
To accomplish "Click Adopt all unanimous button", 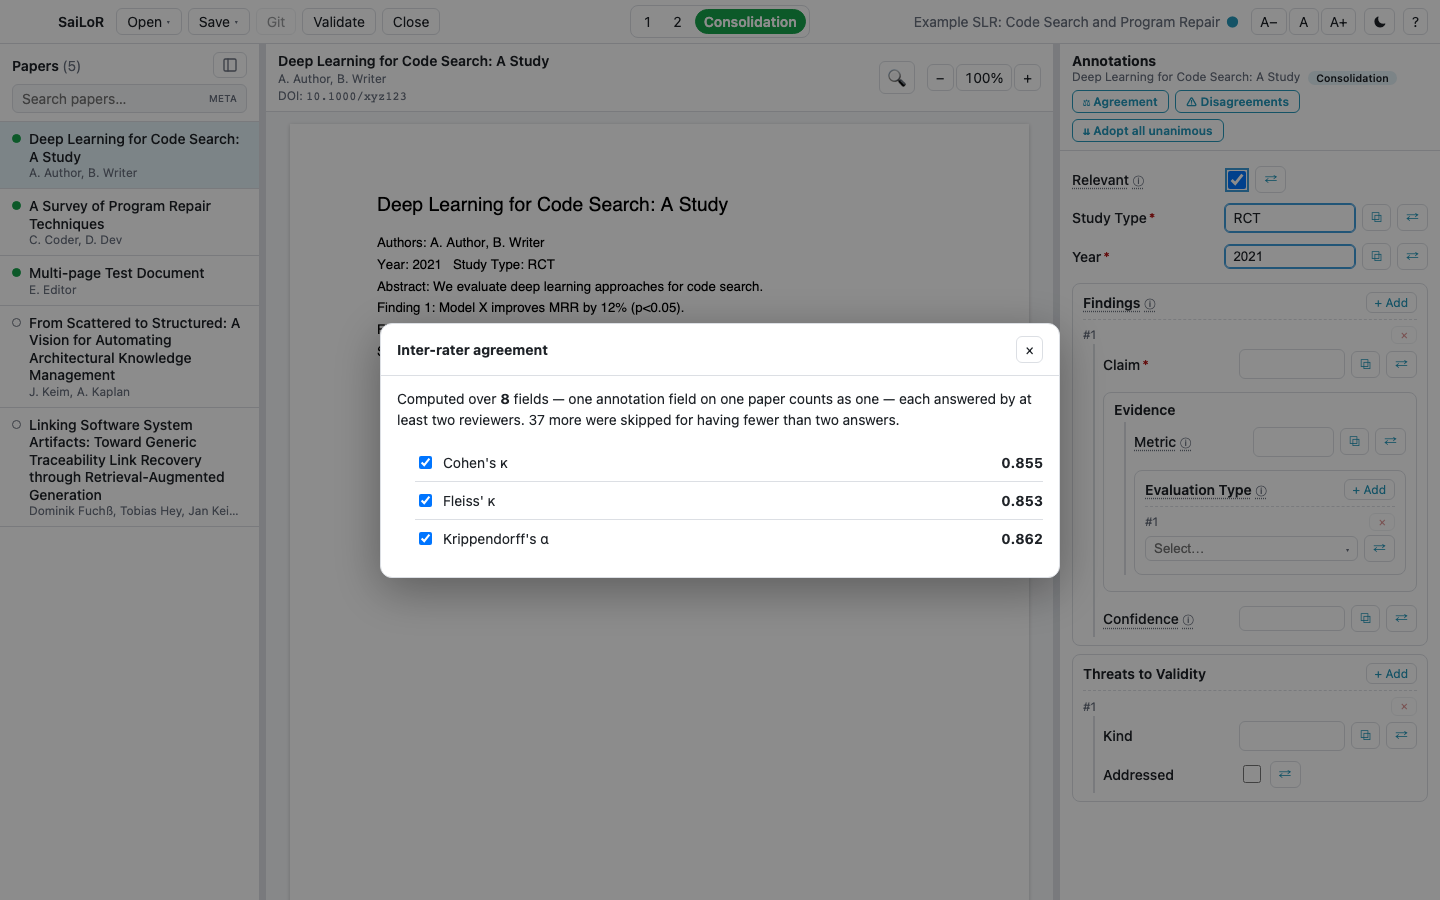I will coord(1148,131).
